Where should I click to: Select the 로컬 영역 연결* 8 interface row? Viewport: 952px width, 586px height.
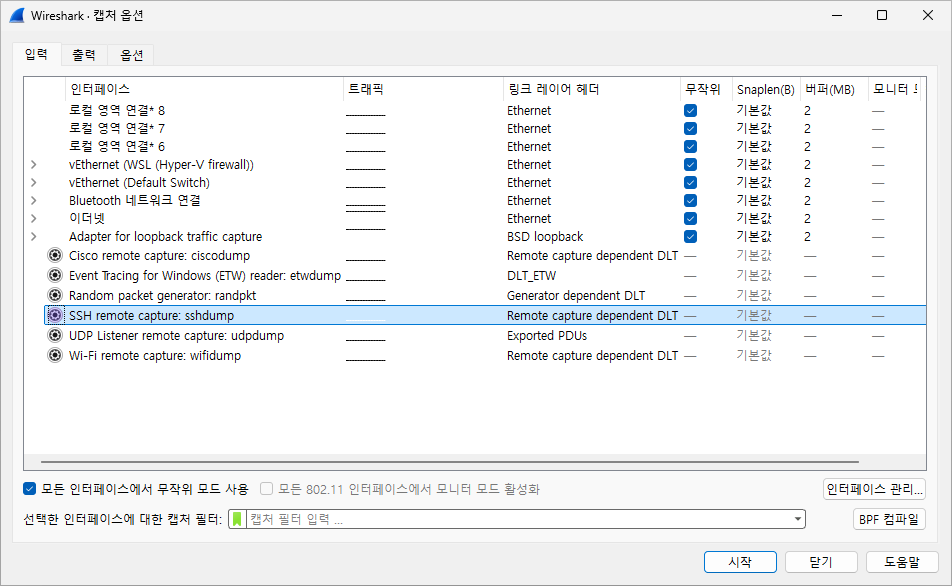(475, 111)
